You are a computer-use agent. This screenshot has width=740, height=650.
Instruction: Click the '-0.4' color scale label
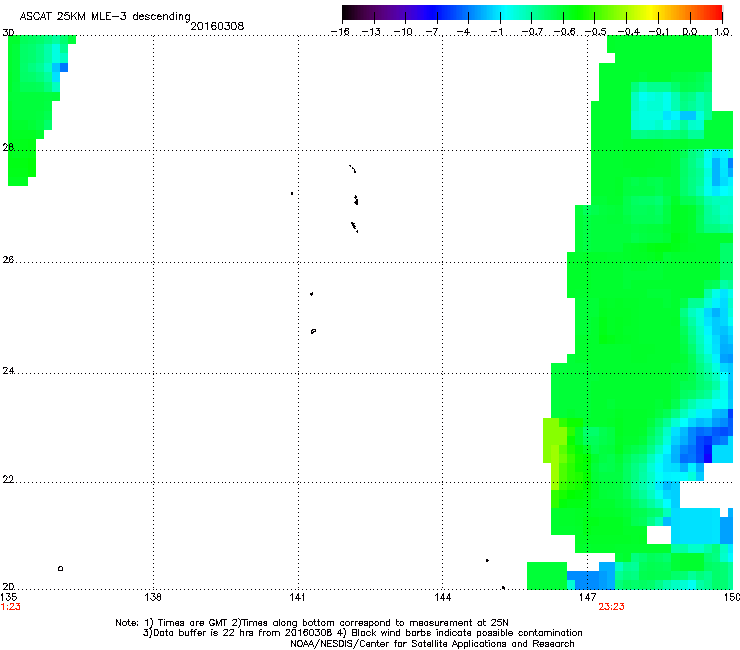pyautogui.click(x=629, y=32)
